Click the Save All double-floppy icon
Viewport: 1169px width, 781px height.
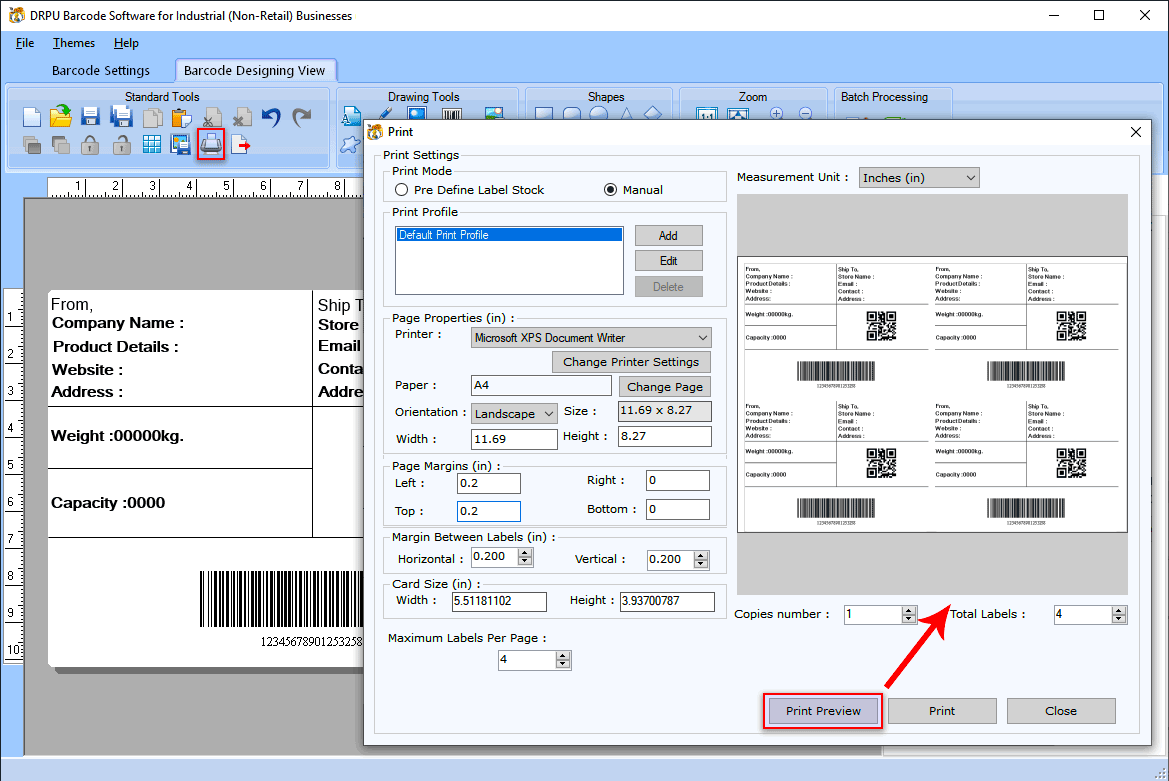121,116
